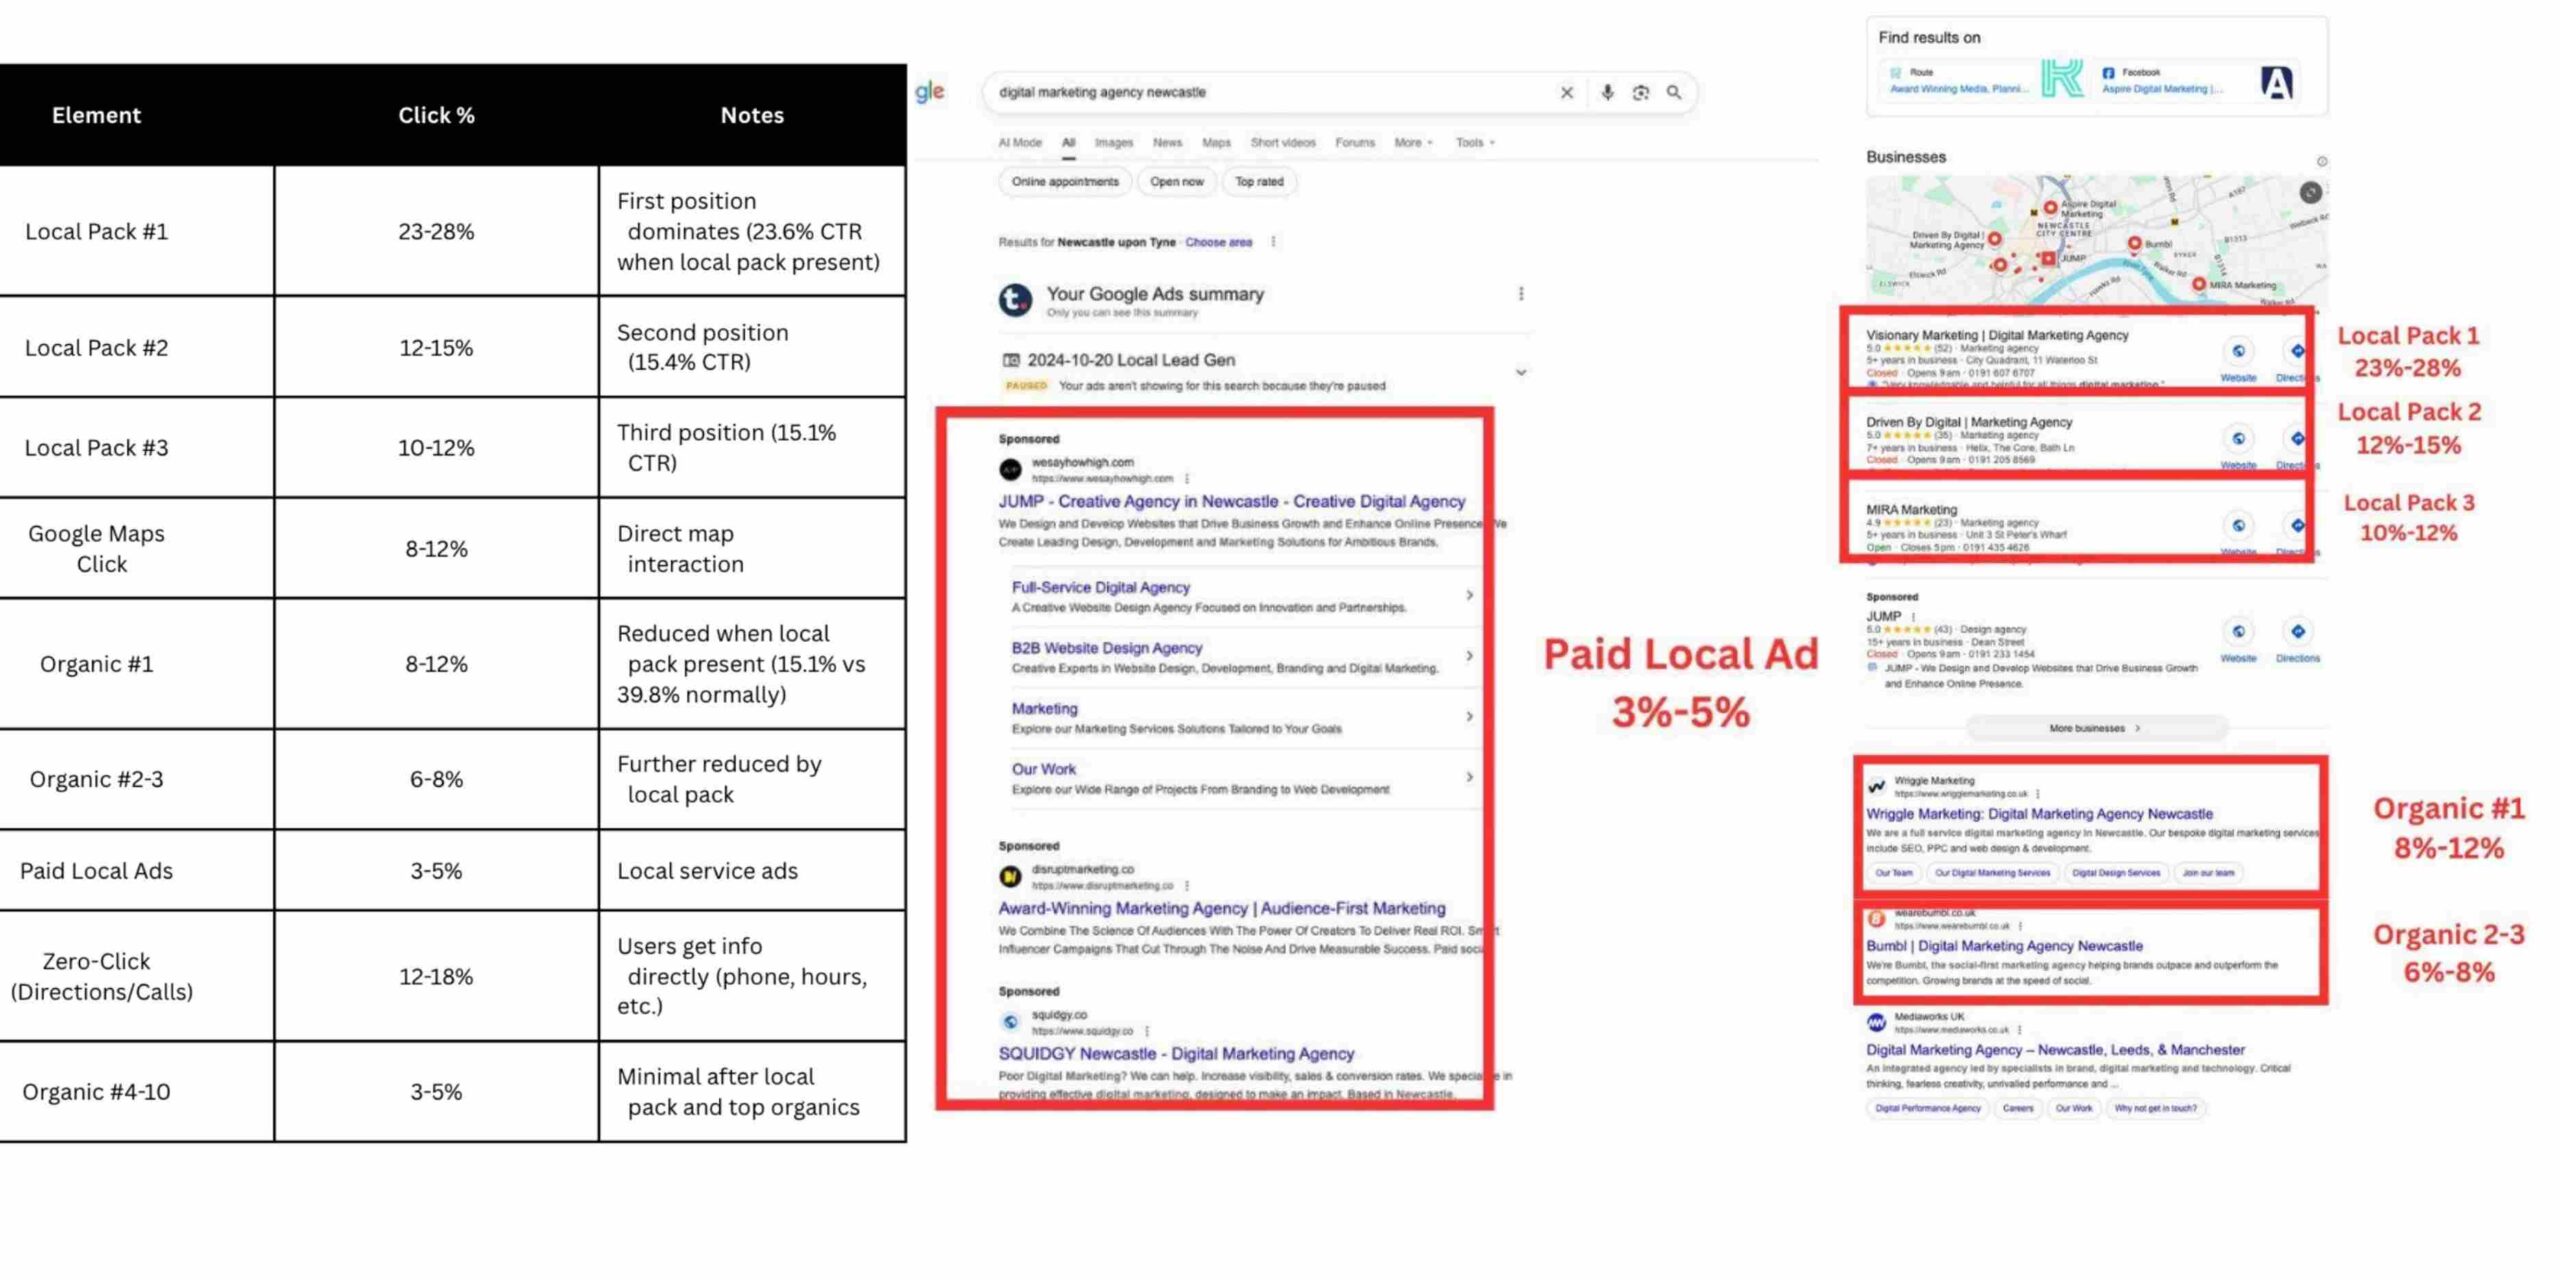Expand the Local Lead Gen campaign chevron

pos(1521,372)
